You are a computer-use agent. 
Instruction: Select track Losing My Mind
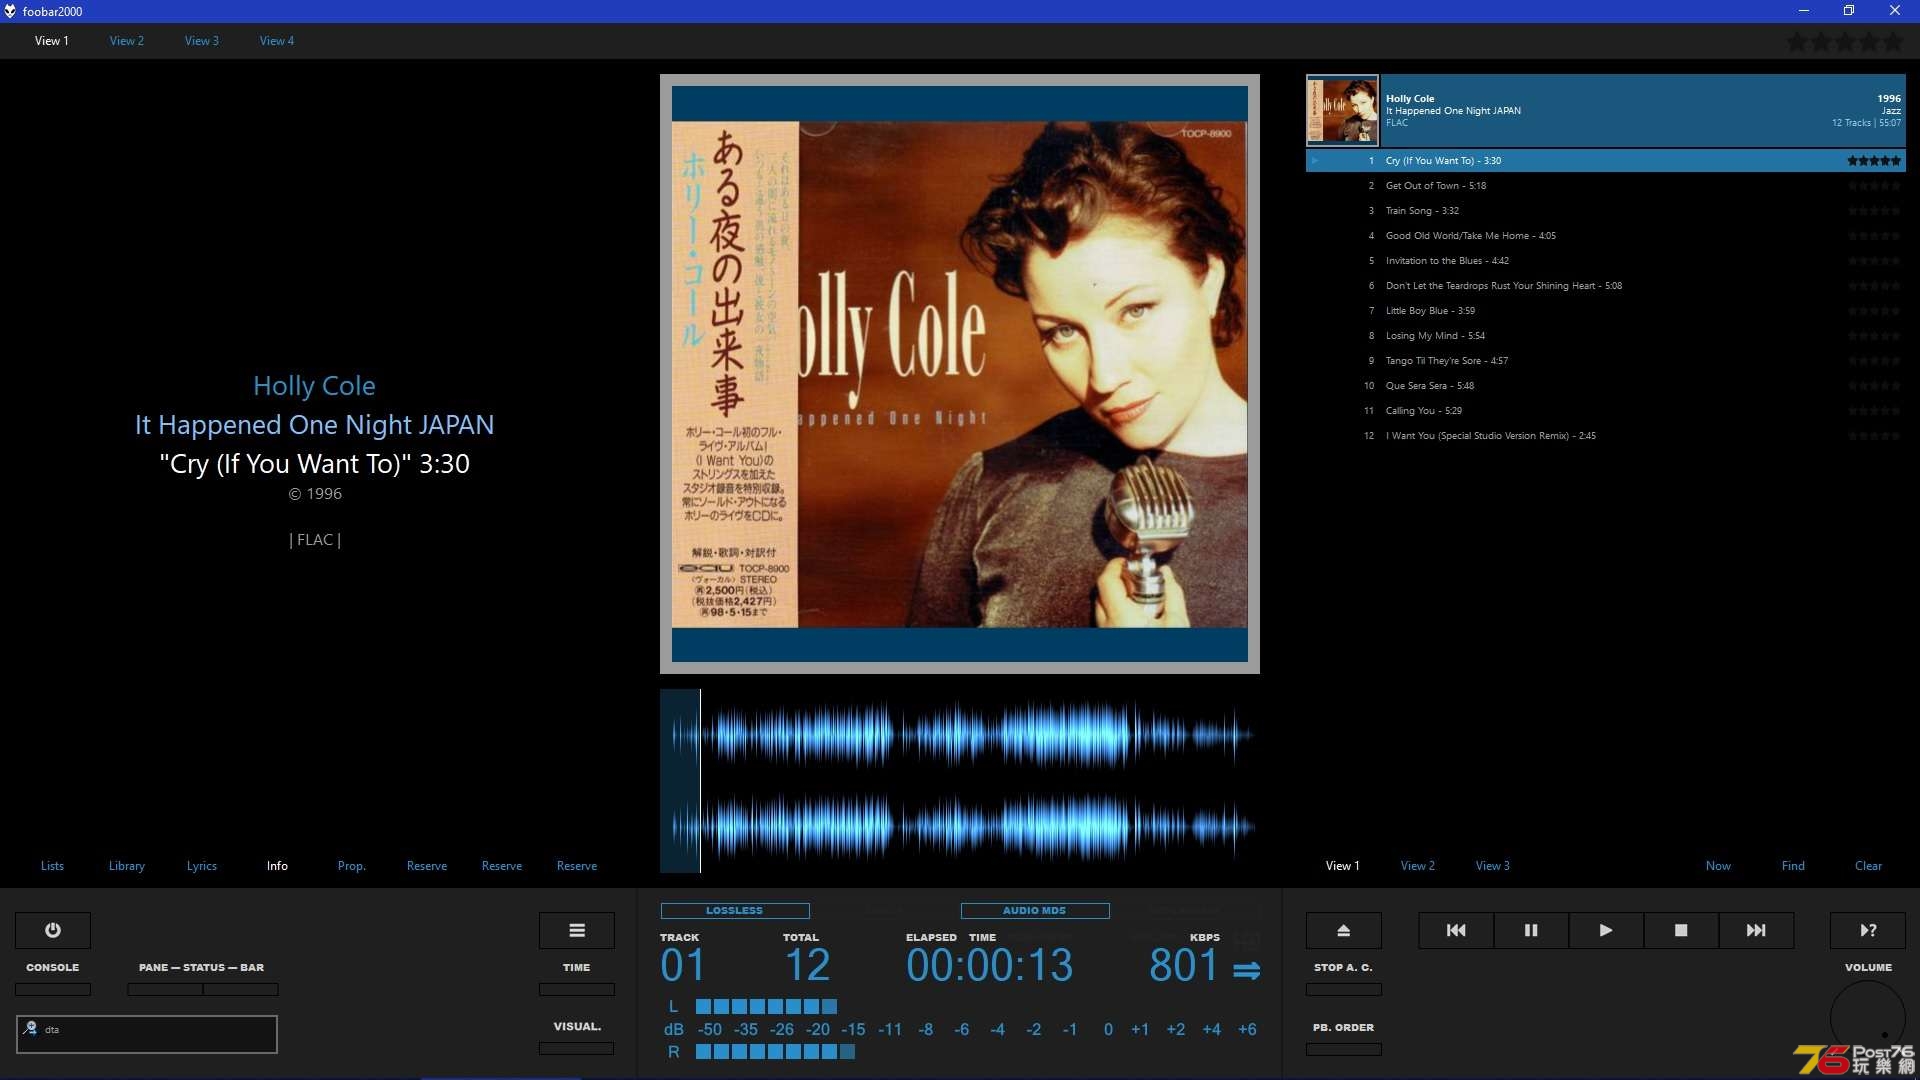pos(1606,336)
